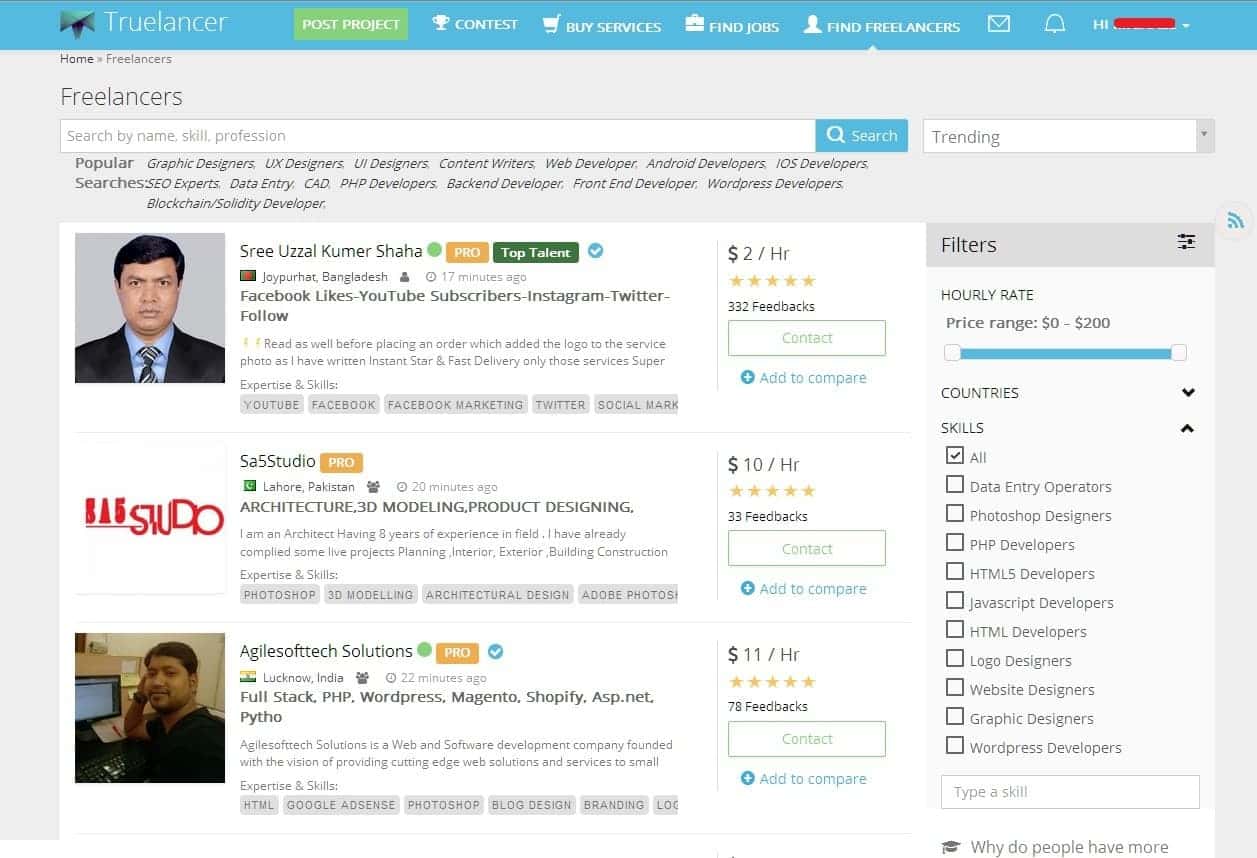Expand the Countries filter section
The image size is (1257, 858).
[1187, 393]
